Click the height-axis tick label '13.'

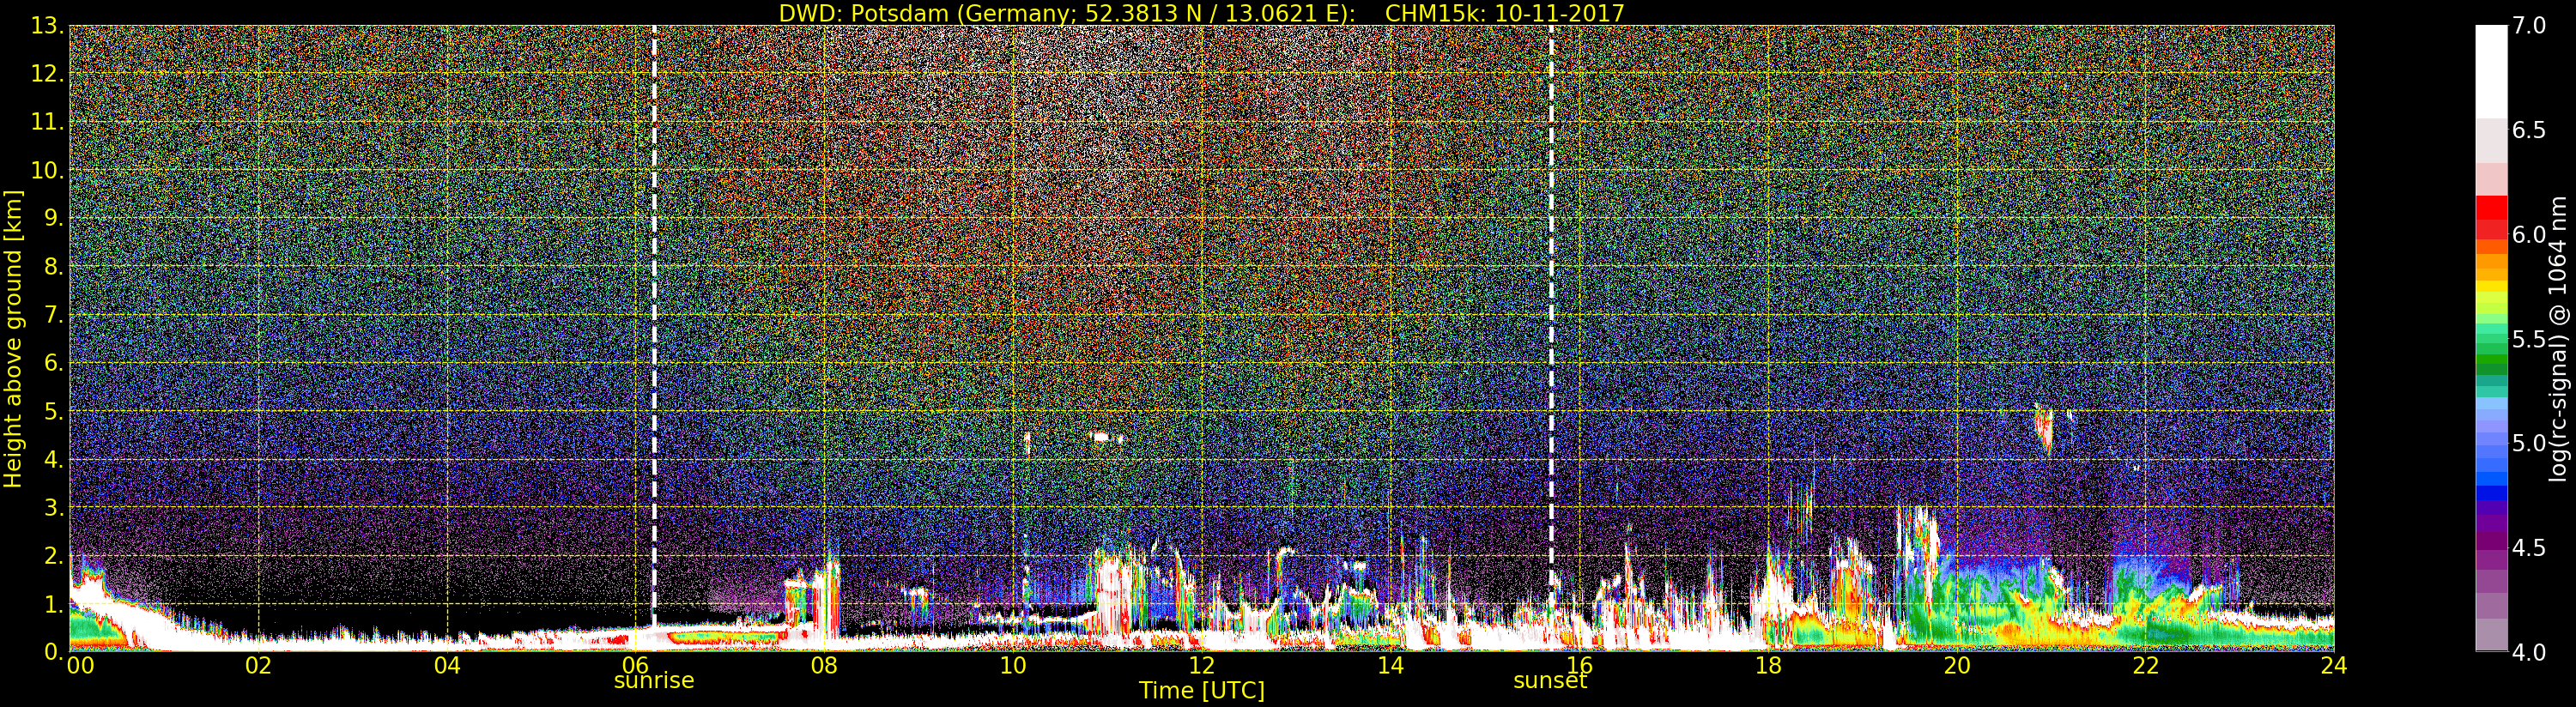click(48, 26)
